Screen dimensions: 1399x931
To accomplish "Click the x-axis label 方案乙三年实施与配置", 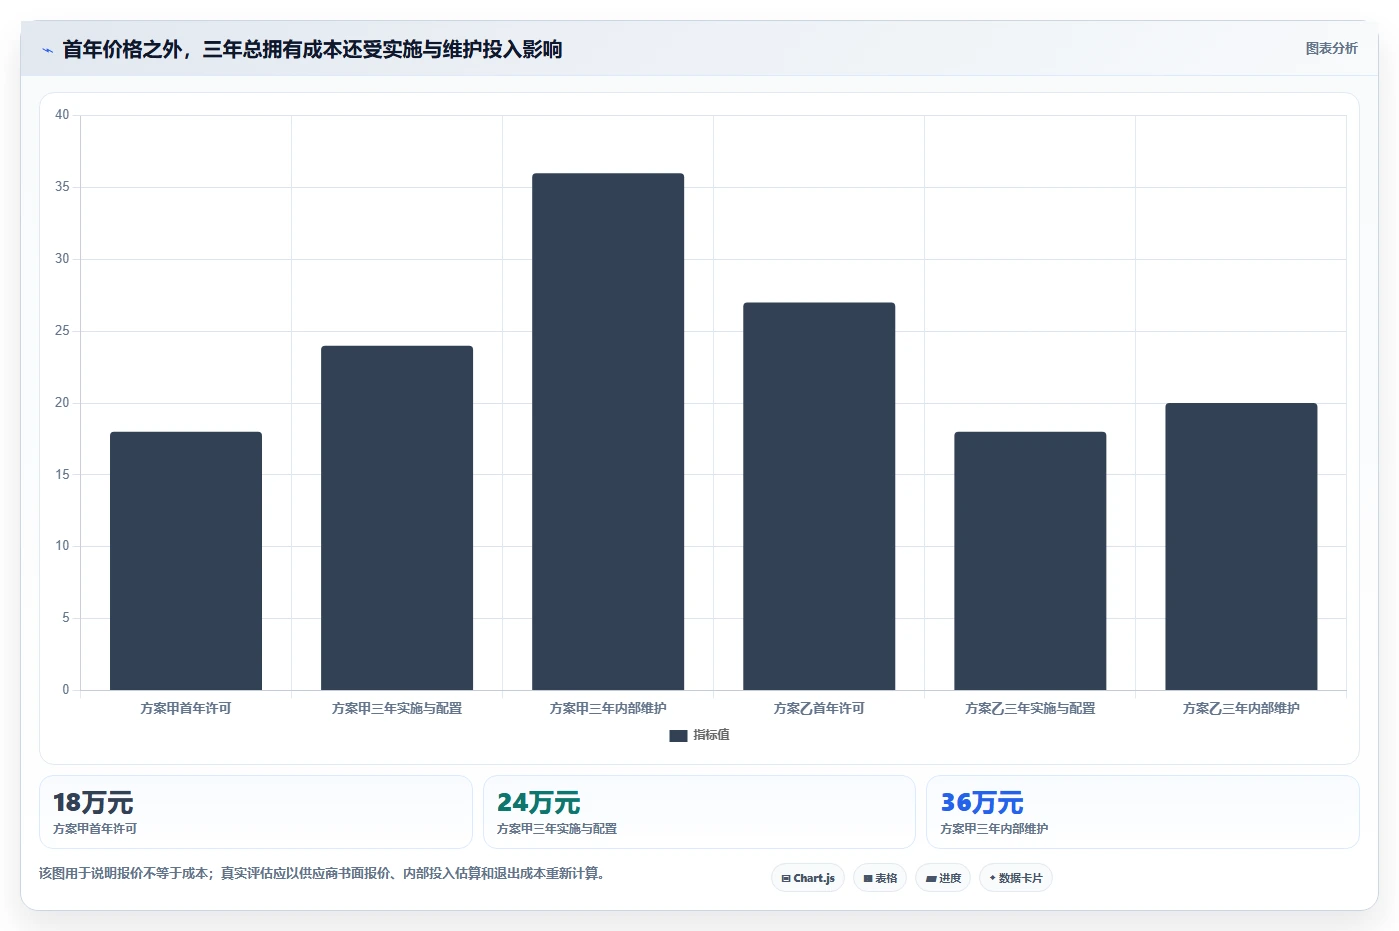I will point(1030,708).
